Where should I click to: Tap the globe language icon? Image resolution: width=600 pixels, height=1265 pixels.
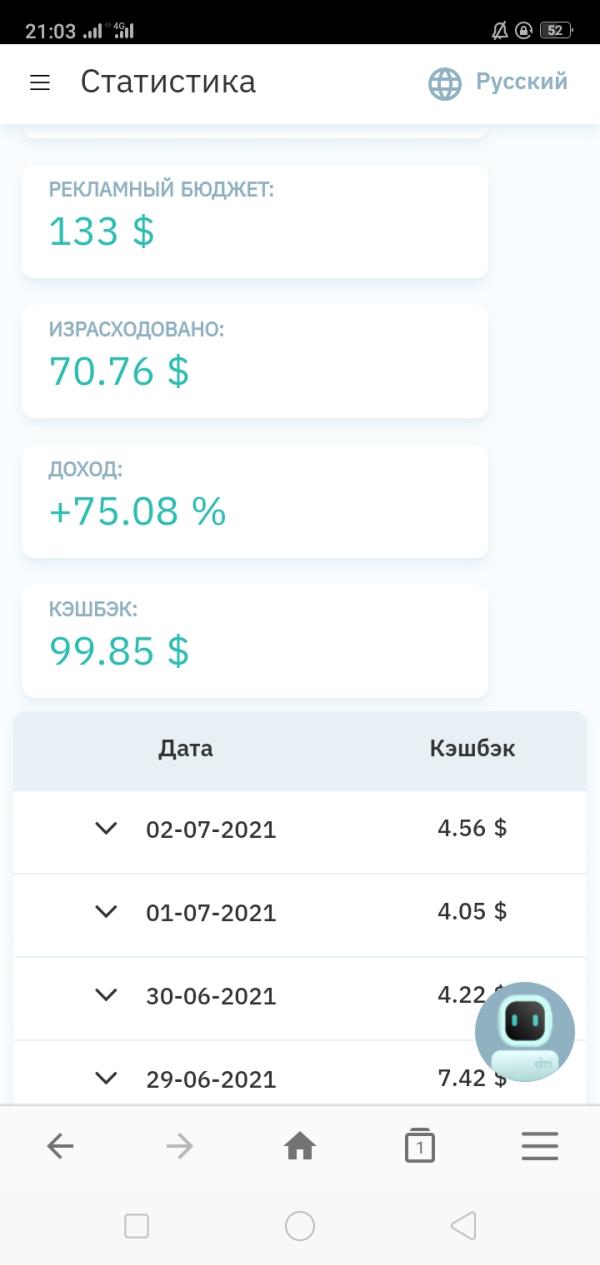click(x=445, y=83)
